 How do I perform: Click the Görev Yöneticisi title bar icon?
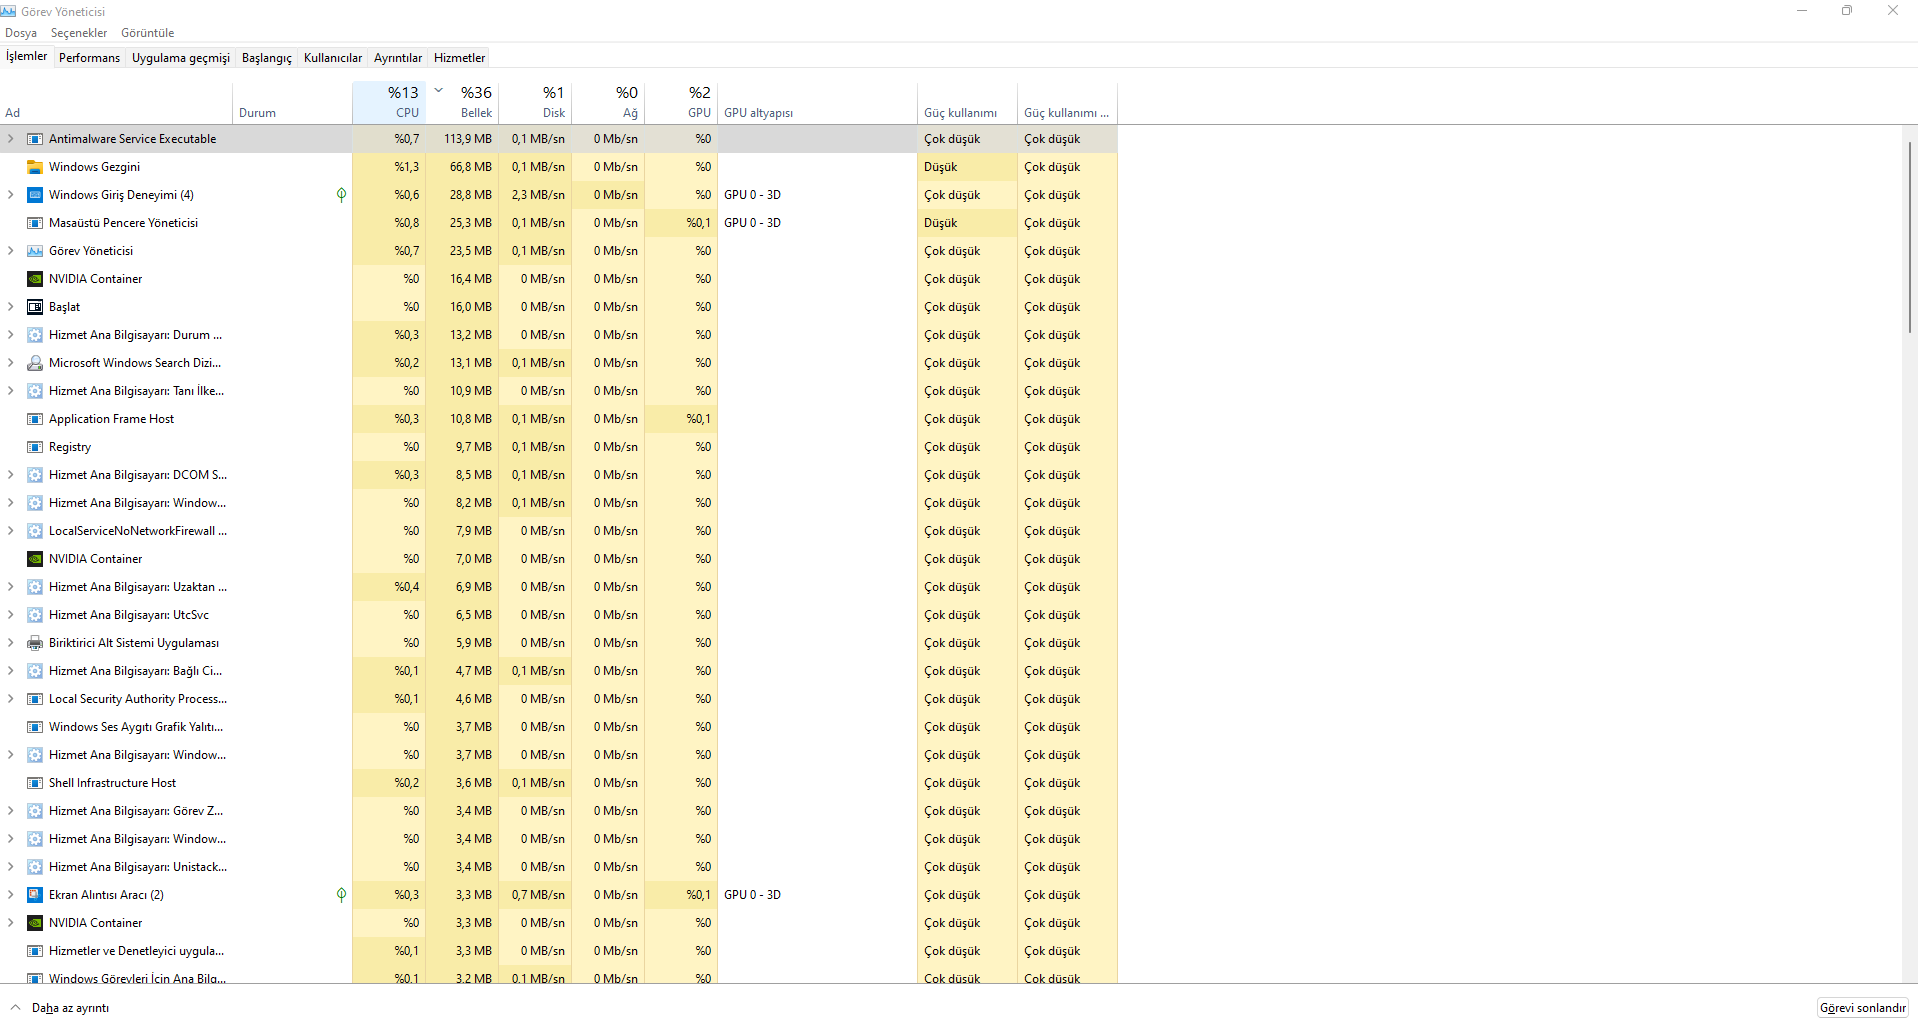[x=9, y=11]
